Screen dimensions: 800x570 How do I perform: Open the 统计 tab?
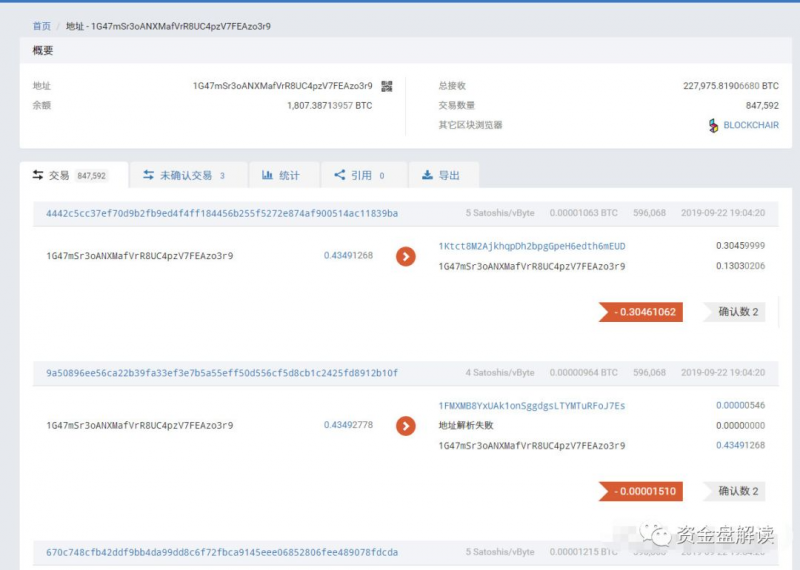284,175
